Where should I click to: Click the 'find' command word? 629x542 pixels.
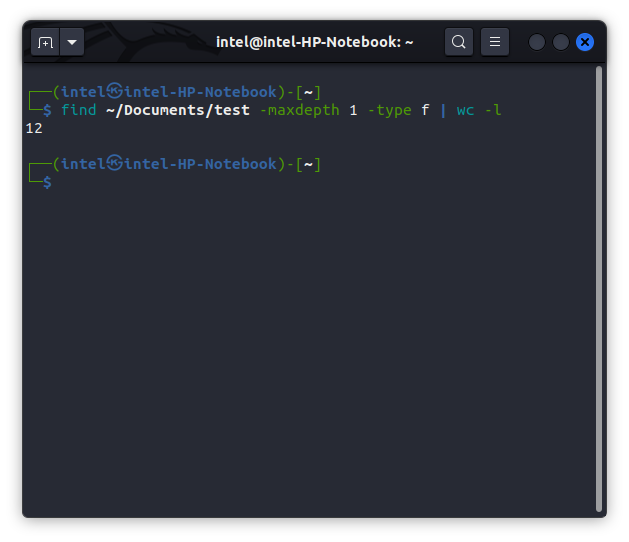click(78, 110)
